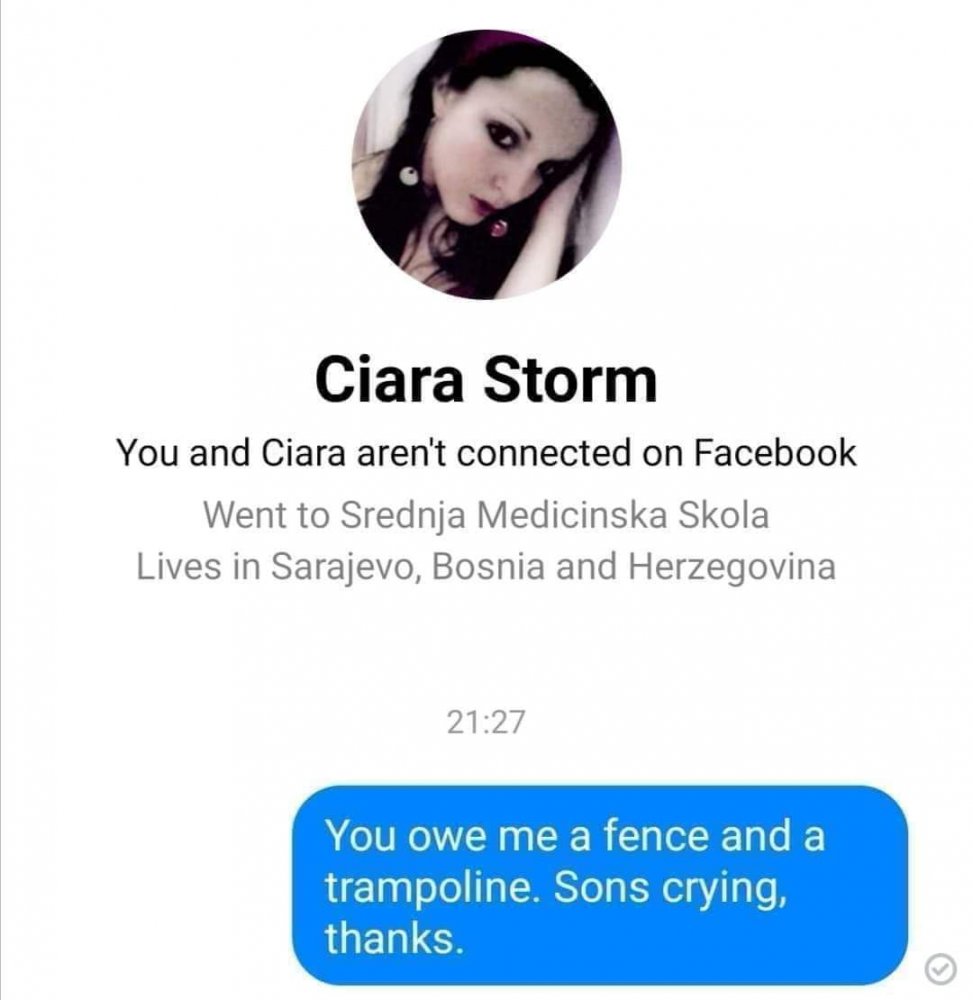Click the word "Facebook" in the notice
Image resolution: width=973 pixels, height=1000 pixels.
(x=775, y=453)
